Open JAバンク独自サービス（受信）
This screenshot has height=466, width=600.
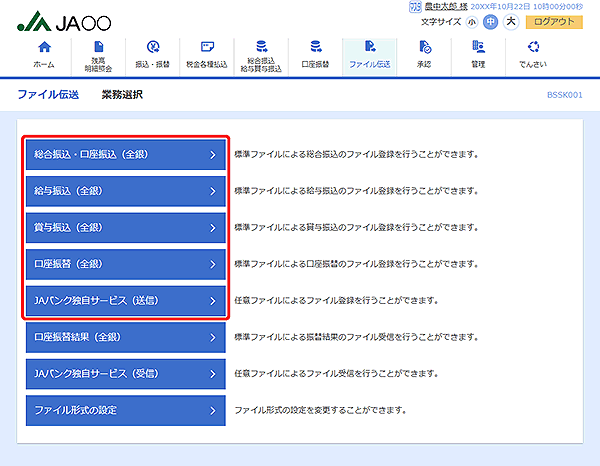pos(126,374)
